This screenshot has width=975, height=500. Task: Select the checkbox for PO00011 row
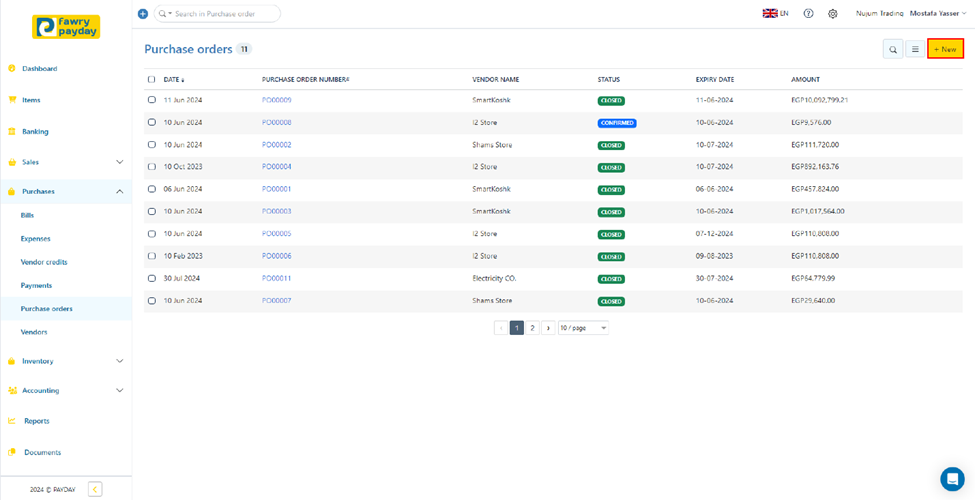tap(152, 278)
